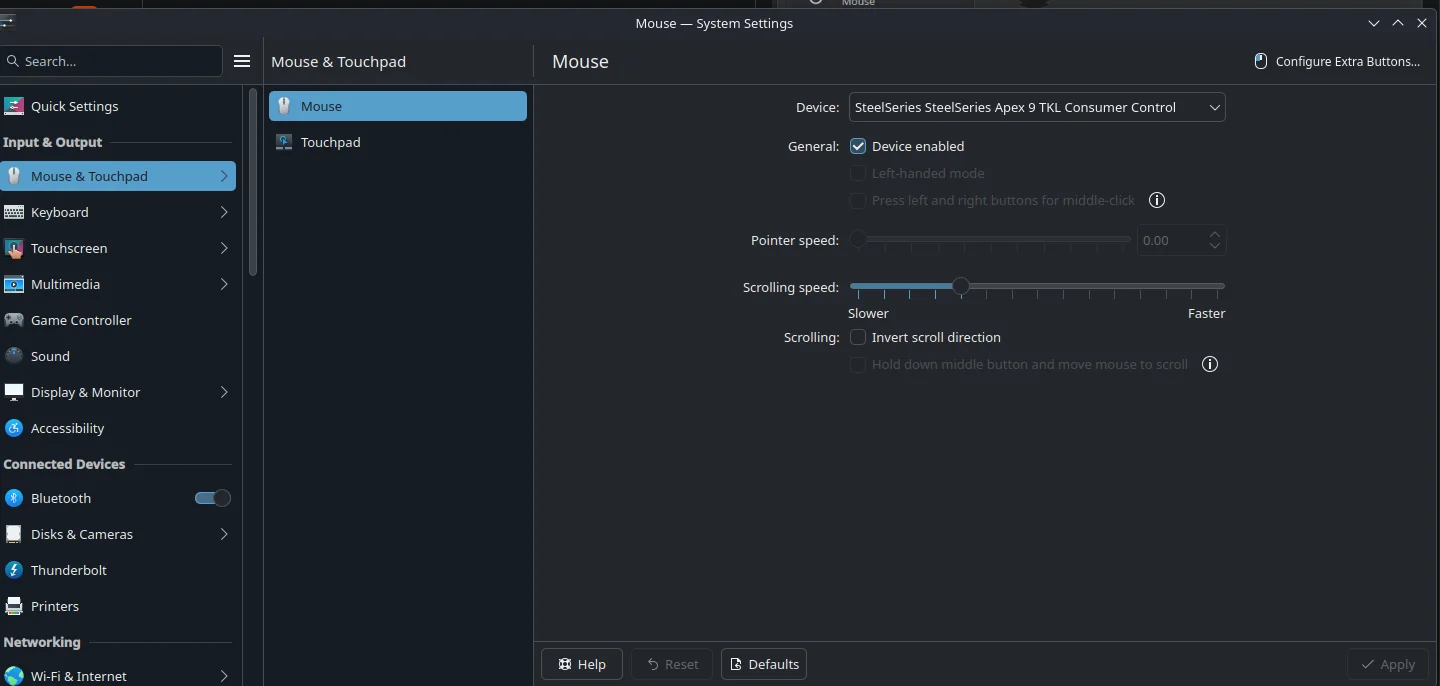Expand Disks & Cameras chevron
1440x686 pixels.
pyautogui.click(x=224, y=534)
